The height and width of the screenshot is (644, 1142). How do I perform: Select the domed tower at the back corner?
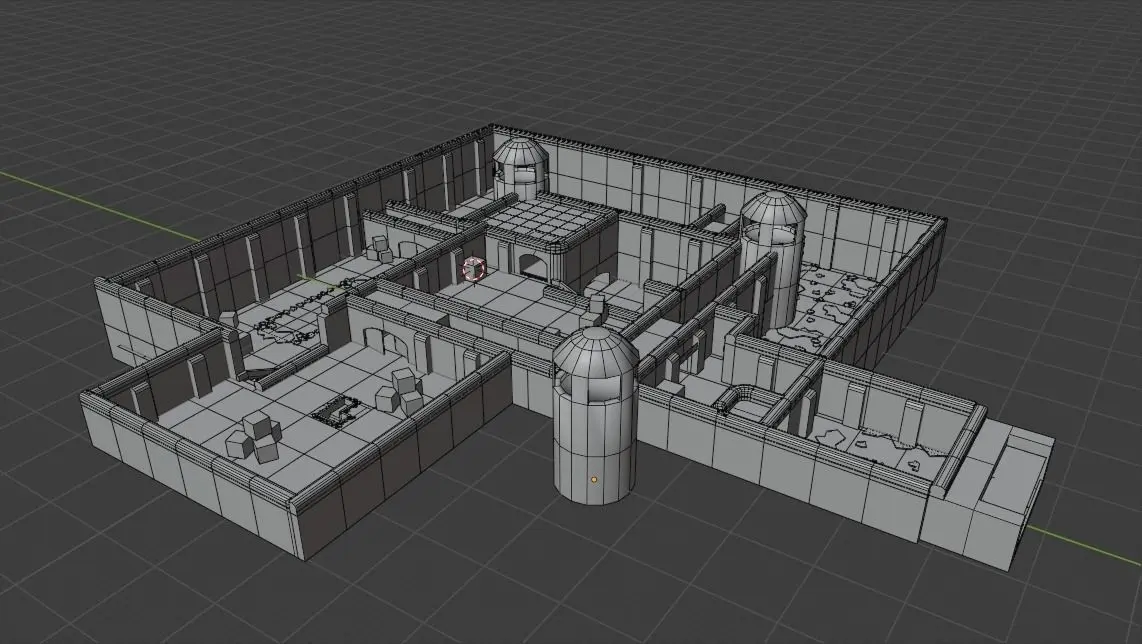519,168
